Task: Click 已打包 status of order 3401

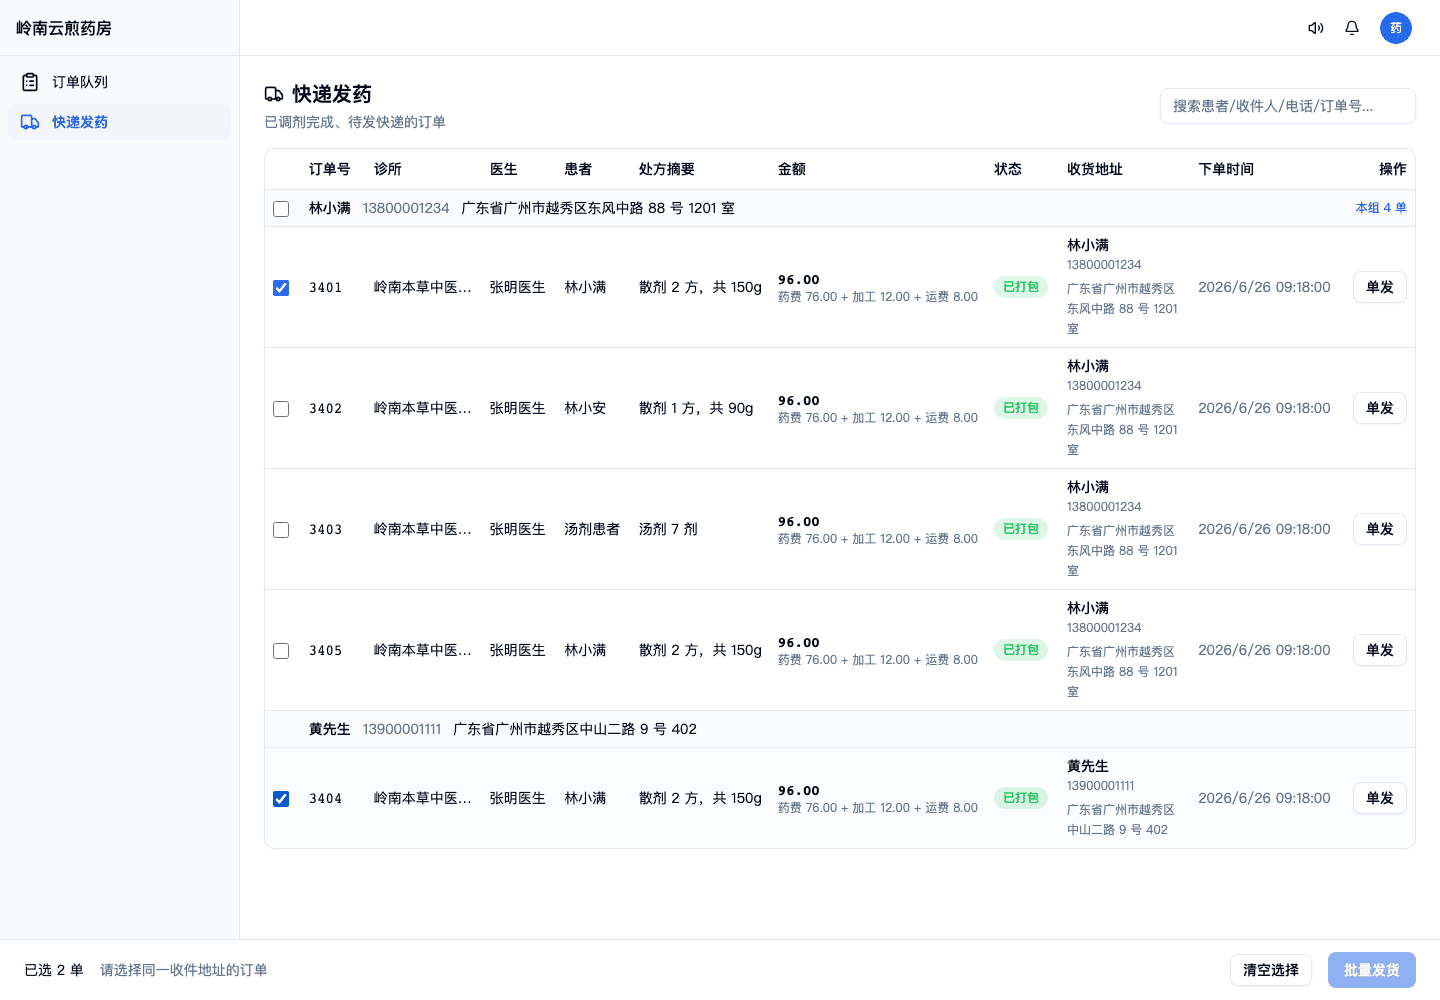Action: coord(1021,287)
